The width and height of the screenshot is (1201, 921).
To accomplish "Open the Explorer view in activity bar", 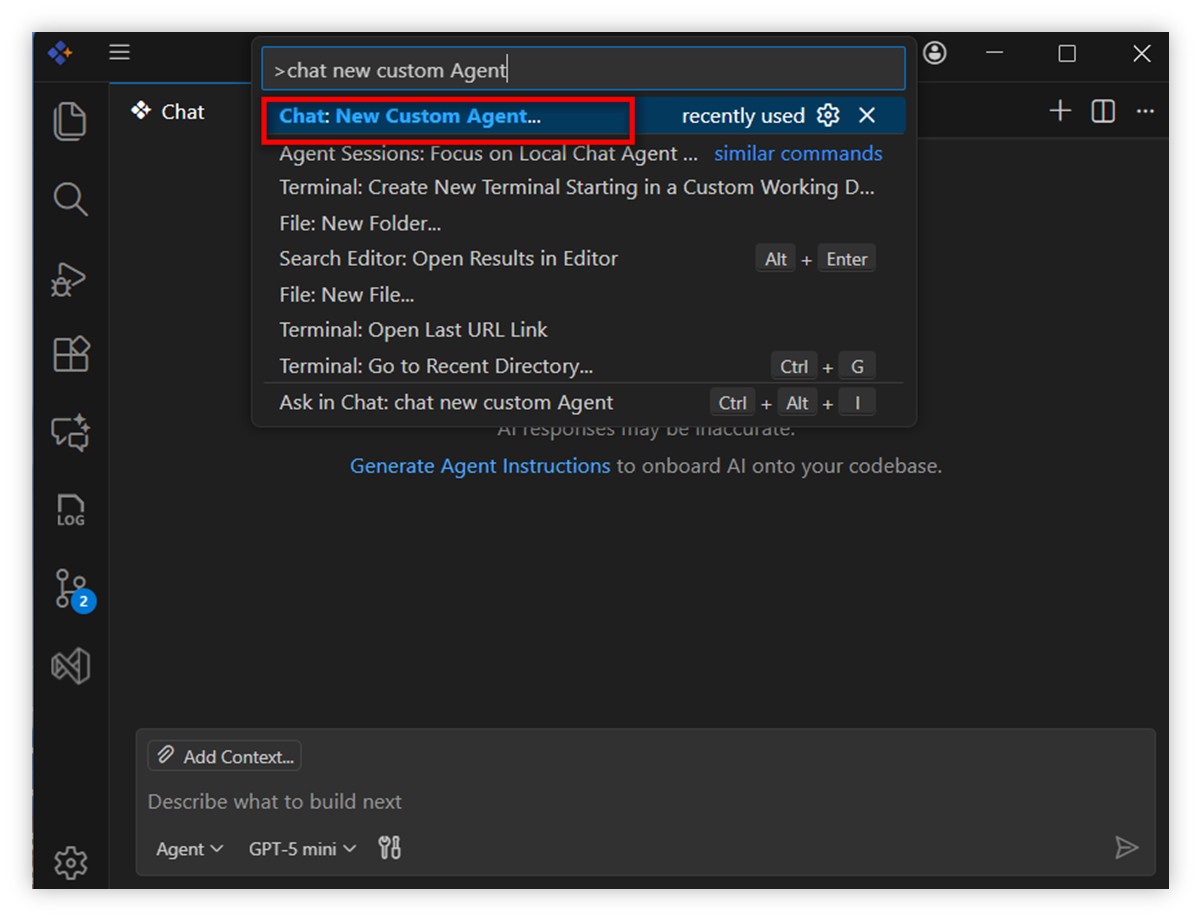I will point(70,122).
